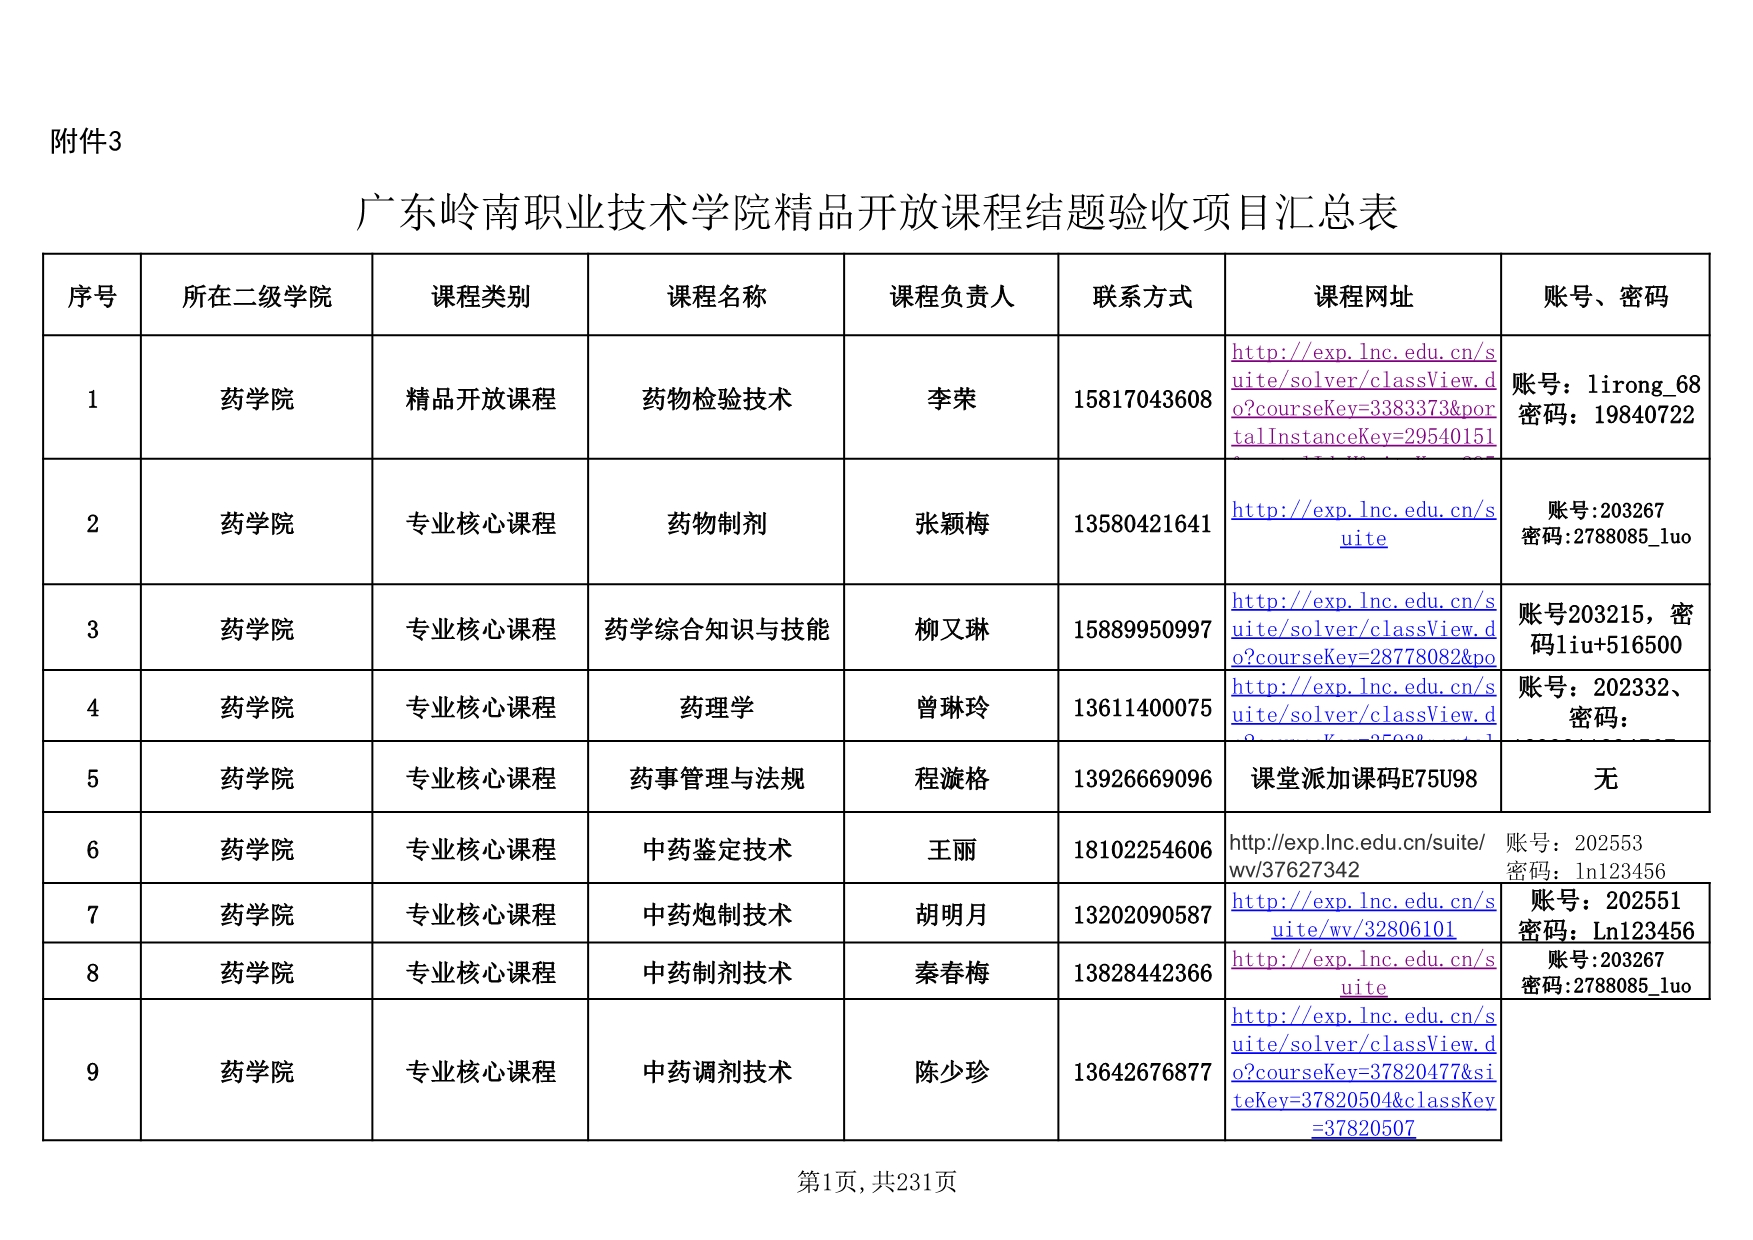The width and height of the screenshot is (1753, 1240).
Task: Select the 课程负责人 header cell
Action: pyautogui.click(x=951, y=296)
